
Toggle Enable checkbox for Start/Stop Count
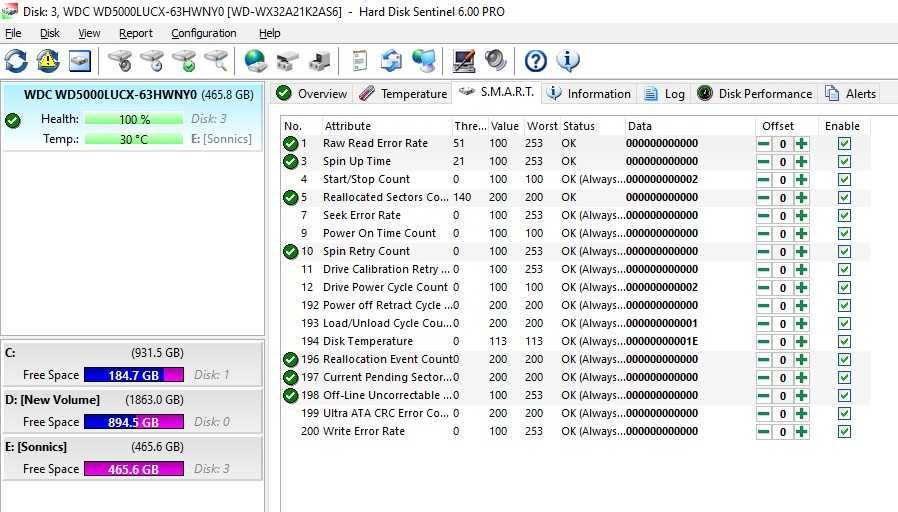click(x=844, y=180)
